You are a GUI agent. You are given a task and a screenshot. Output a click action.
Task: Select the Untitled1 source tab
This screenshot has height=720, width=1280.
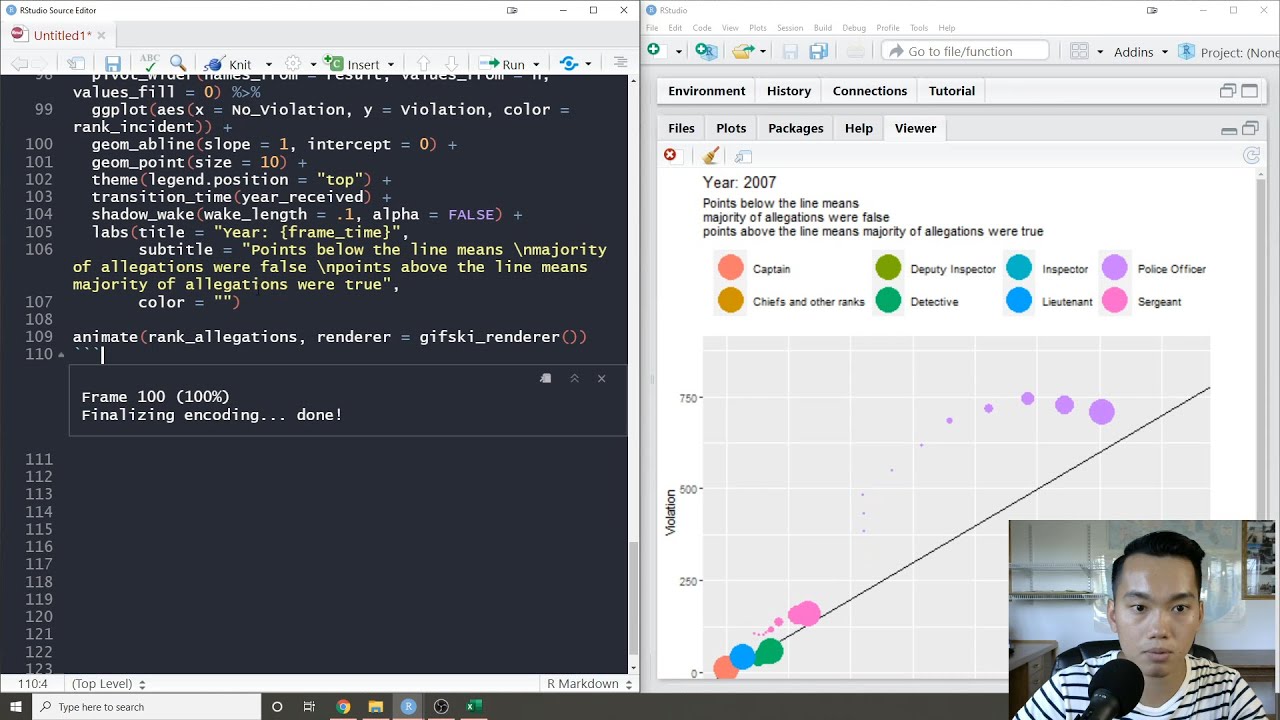pos(61,35)
